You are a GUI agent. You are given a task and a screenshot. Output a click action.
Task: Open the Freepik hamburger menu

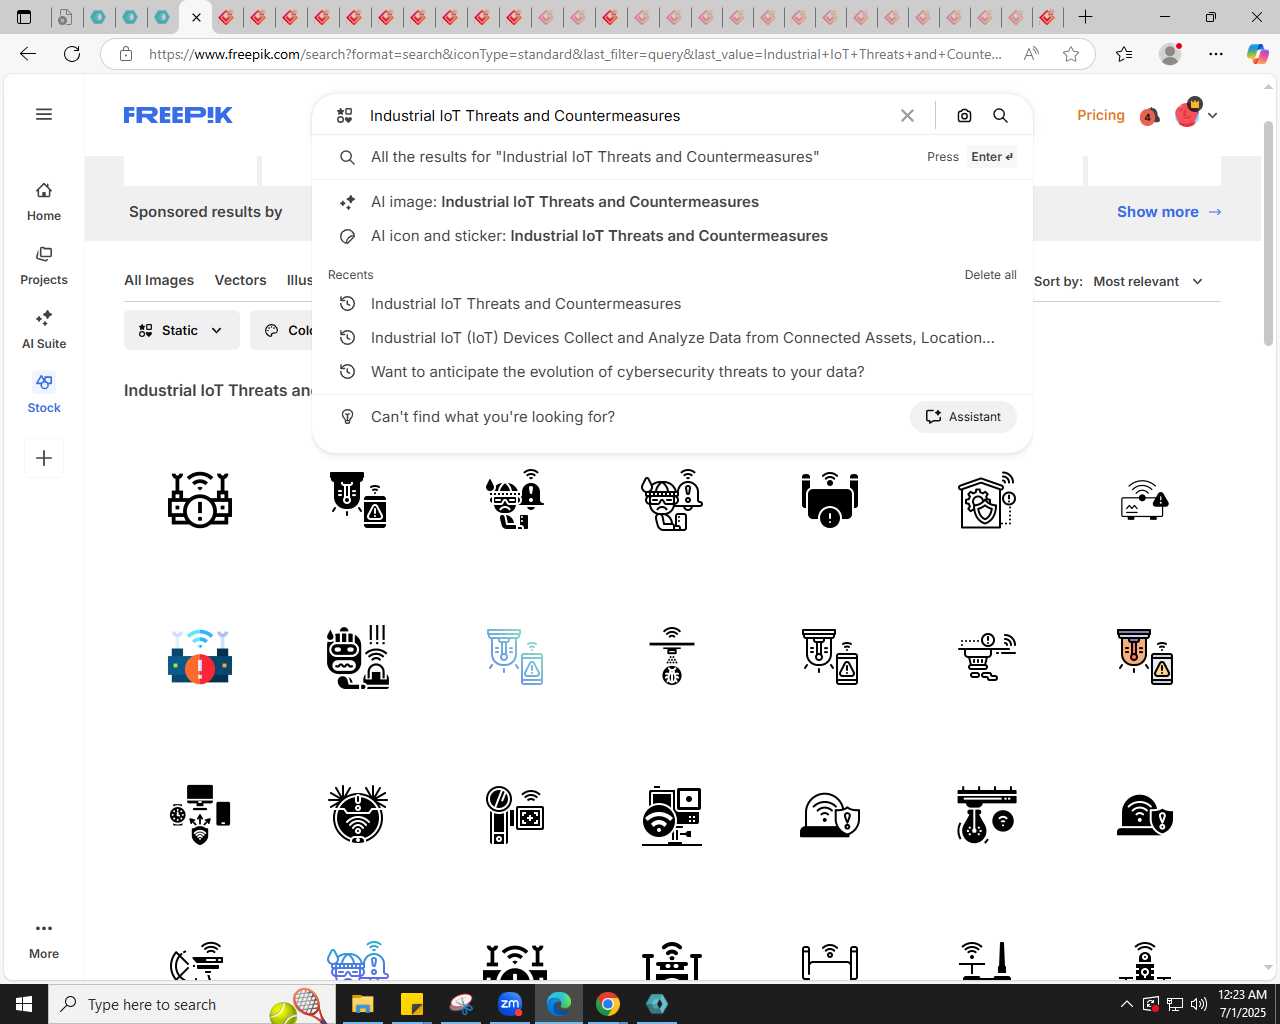pyautogui.click(x=44, y=114)
